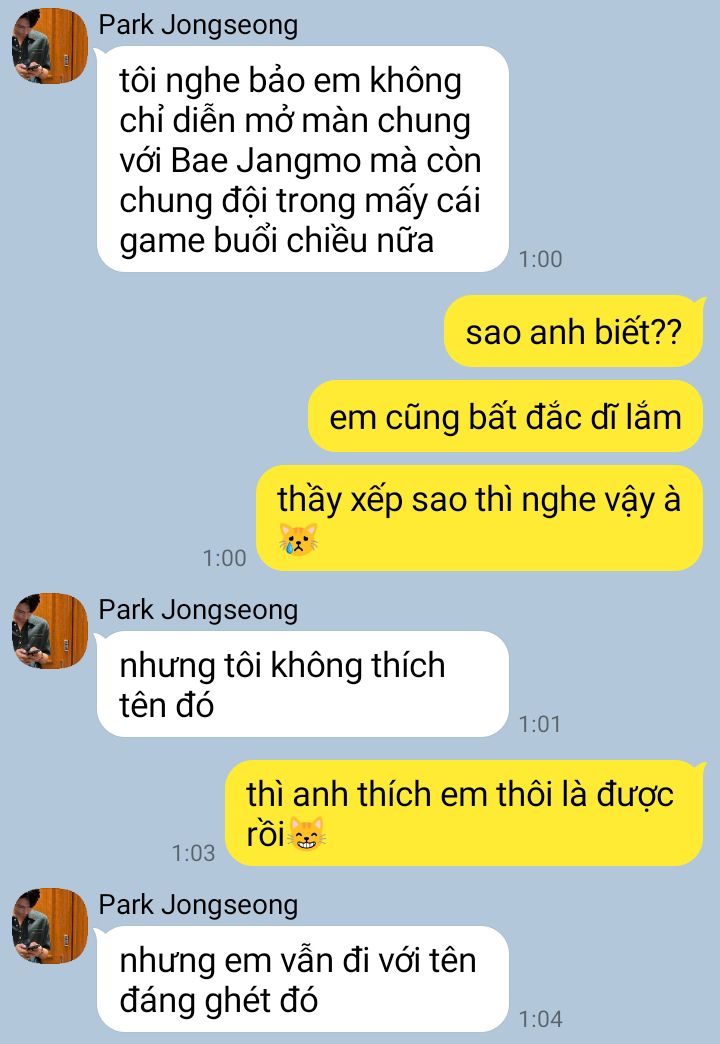Tap the "thầy xếp sao thì nghe vậy à" bubble

480,518
